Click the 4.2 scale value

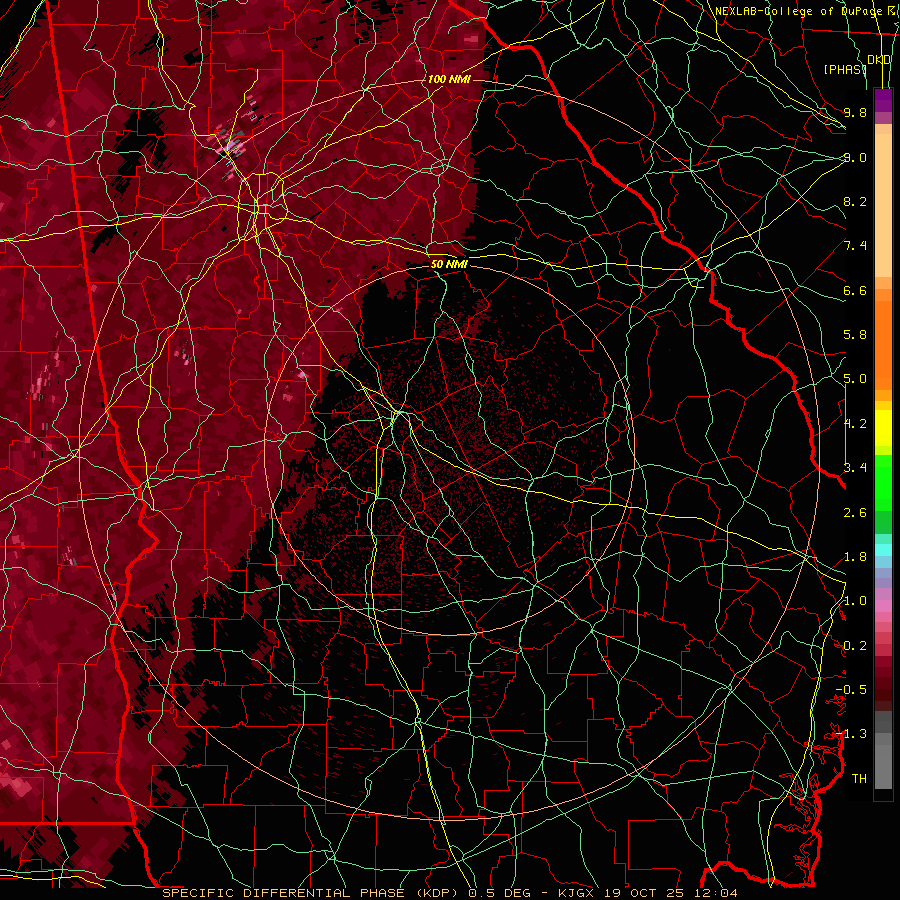click(x=855, y=424)
